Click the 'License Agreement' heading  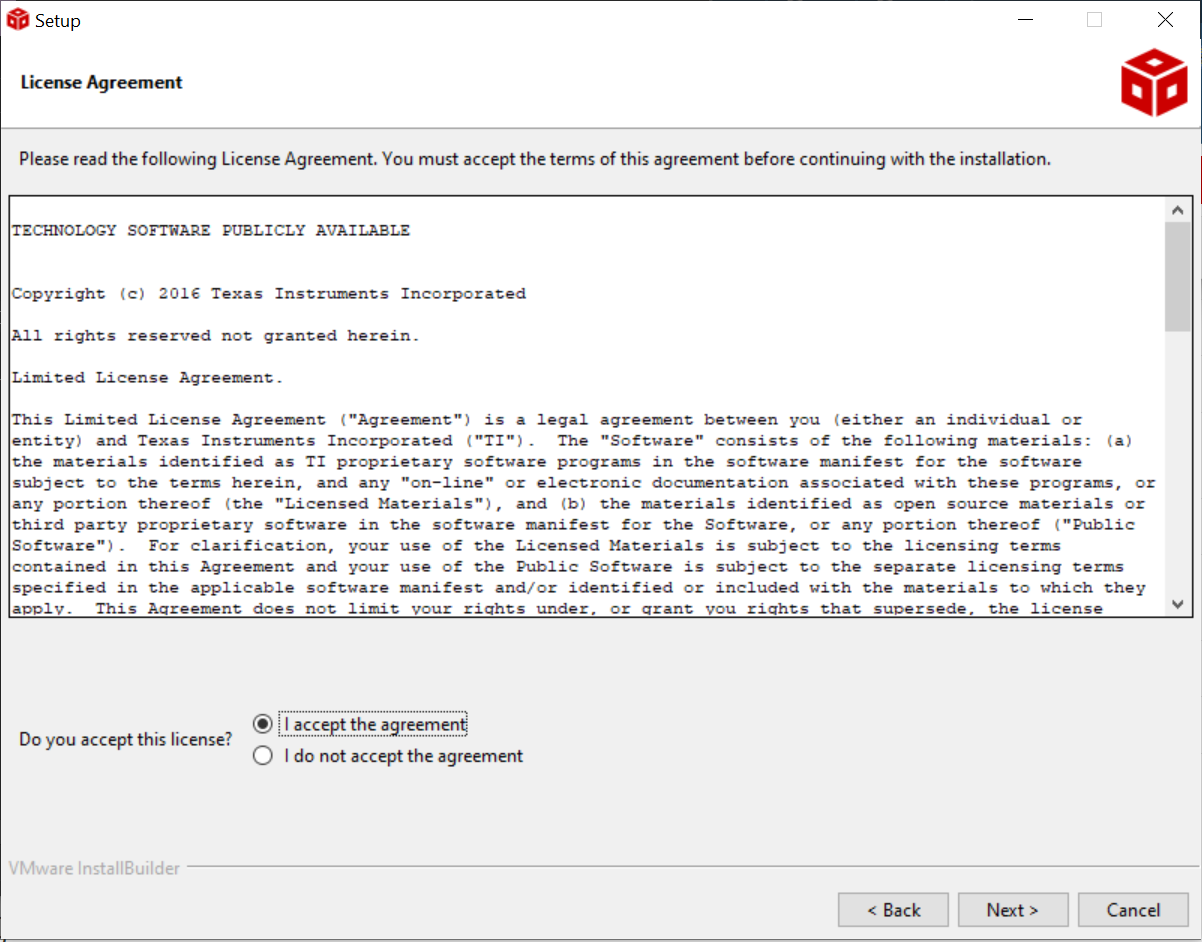101,82
